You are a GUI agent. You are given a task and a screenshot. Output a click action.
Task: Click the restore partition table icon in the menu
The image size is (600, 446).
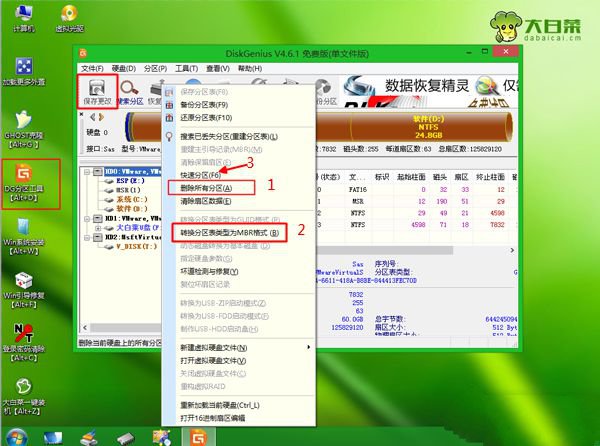pyautogui.click(x=169, y=118)
